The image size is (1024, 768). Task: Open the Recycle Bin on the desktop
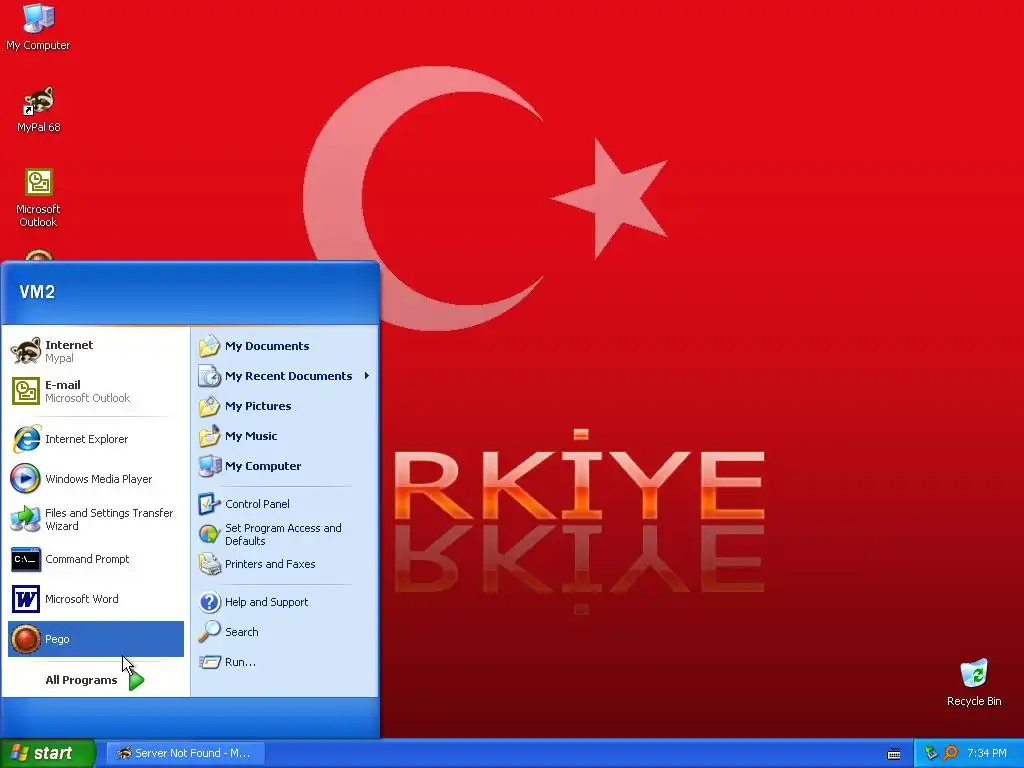coord(974,682)
